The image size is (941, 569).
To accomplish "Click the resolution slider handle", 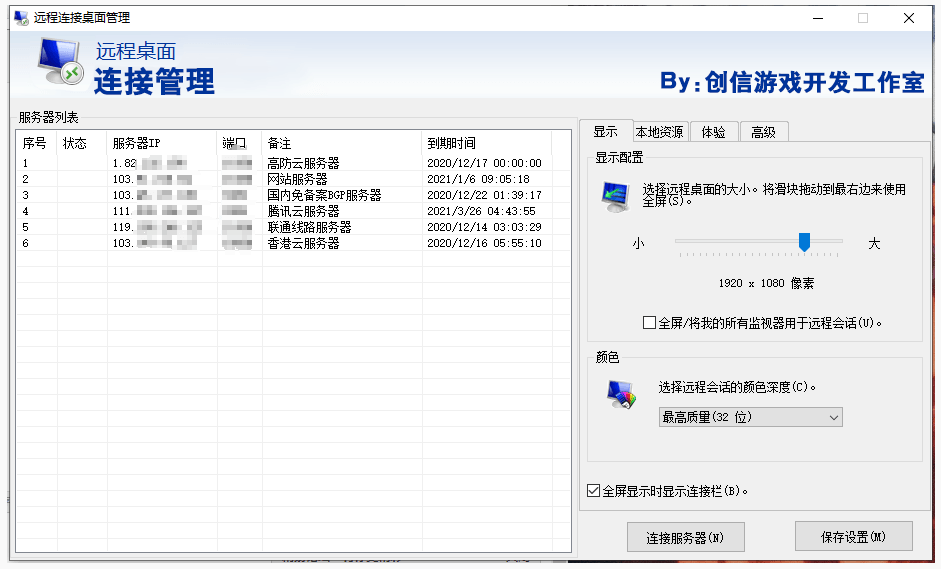I will (x=803, y=241).
